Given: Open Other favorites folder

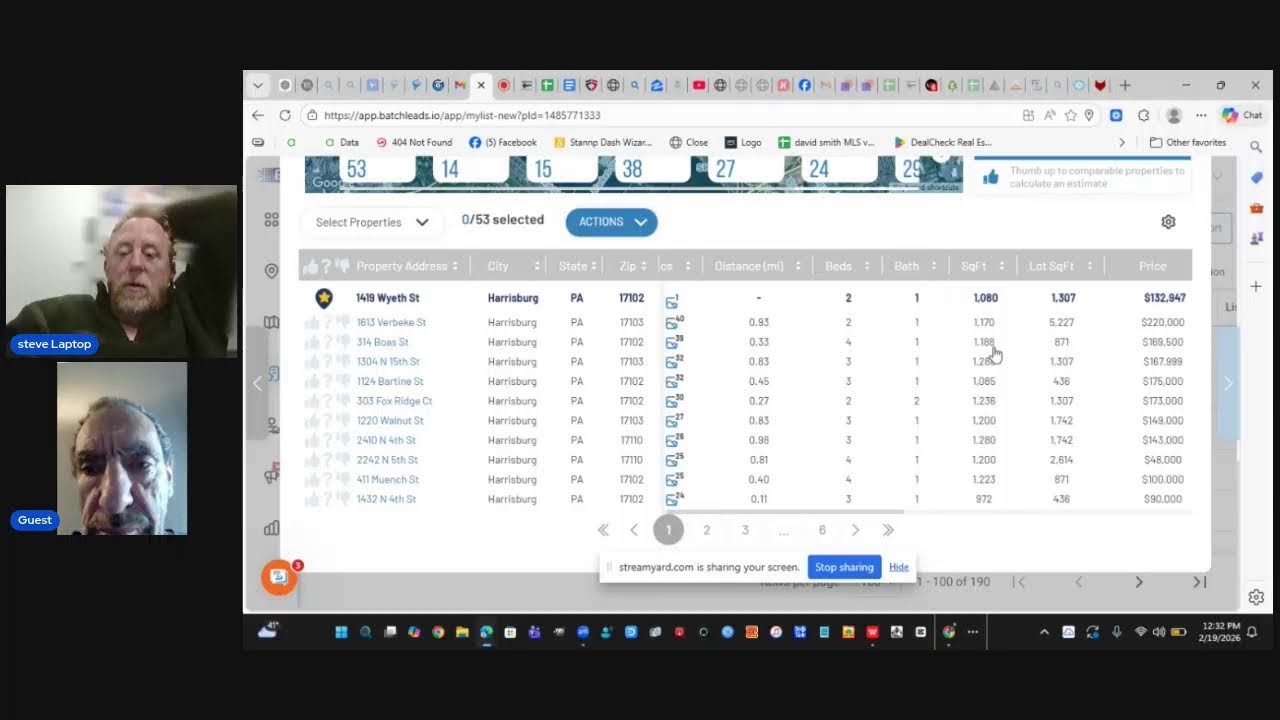Looking at the screenshot, I should 1188,142.
